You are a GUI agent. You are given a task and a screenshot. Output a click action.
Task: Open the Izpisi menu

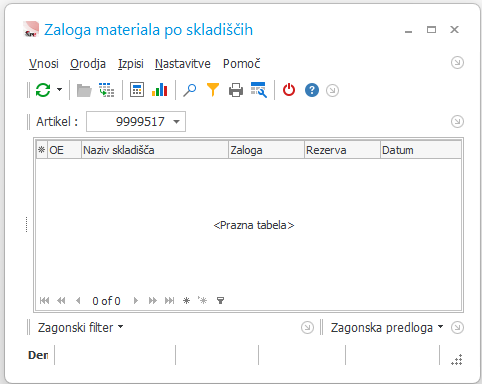click(131, 64)
